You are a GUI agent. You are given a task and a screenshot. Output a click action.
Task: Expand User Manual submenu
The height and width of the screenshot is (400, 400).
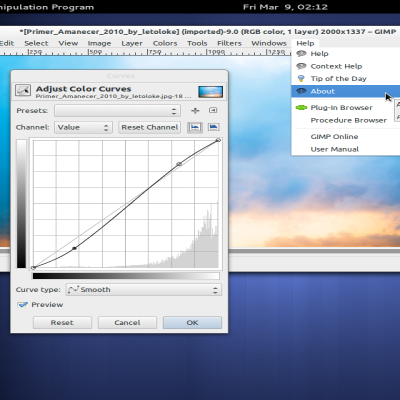coord(346,149)
